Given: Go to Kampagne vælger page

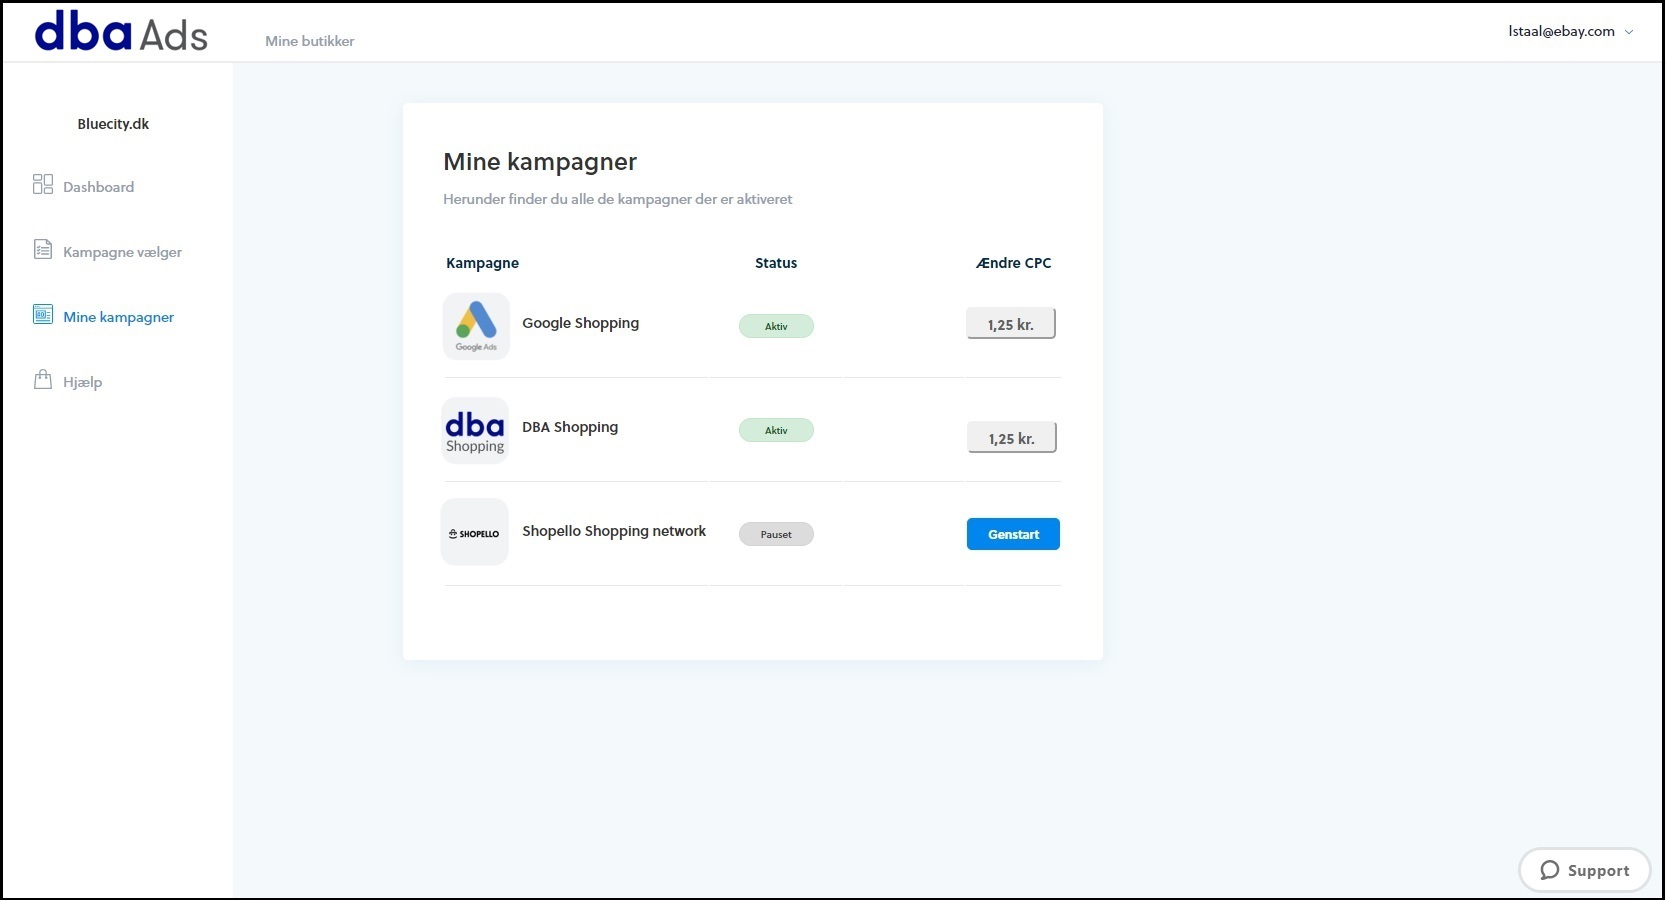Looking at the screenshot, I should (122, 252).
